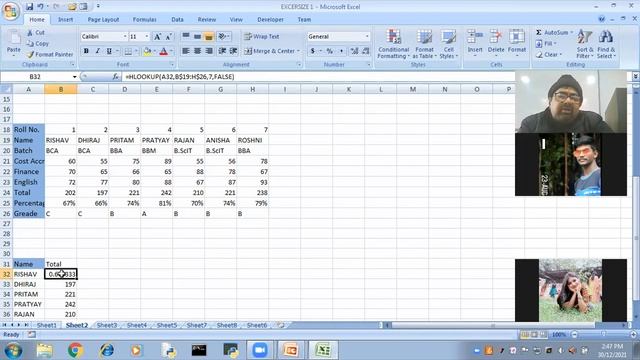Image resolution: width=640 pixels, height=360 pixels.
Task: Click Insert Function fx button
Action: (116, 77)
